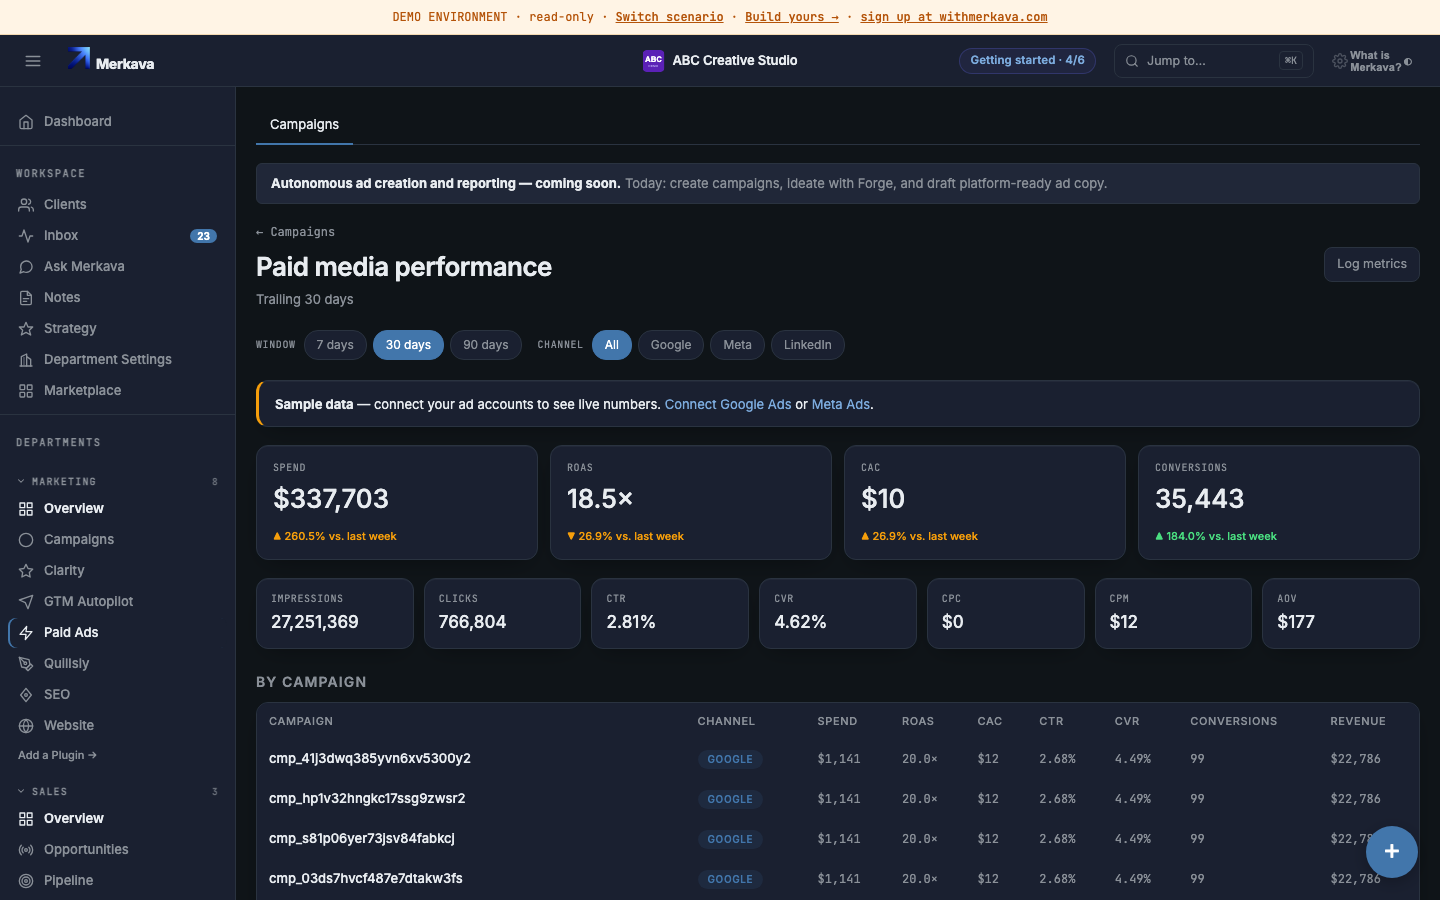The width and height of the screenshot is (1440, 900).
Task: Click the Jump to search field
Action: [1213, 61]
